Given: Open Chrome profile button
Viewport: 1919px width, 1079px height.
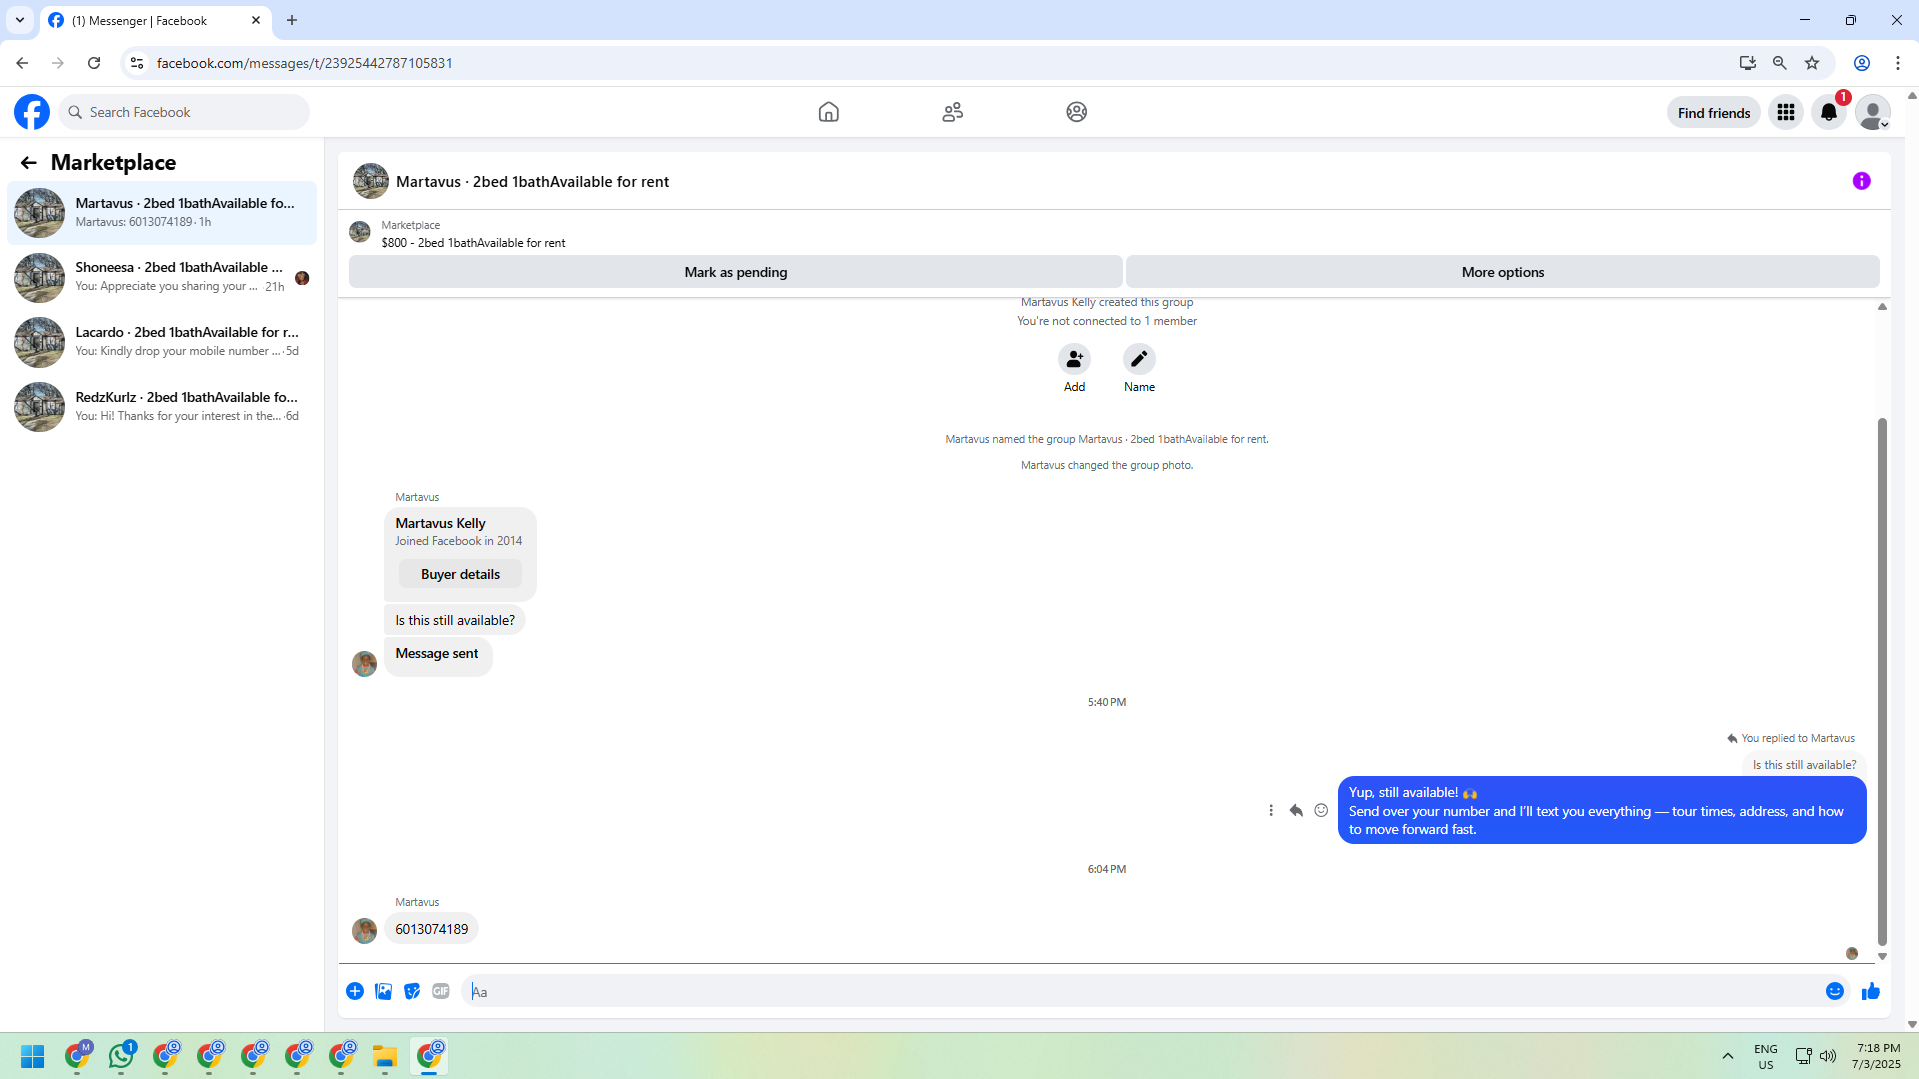Looking at the screenshot, I should (1861, 63).
